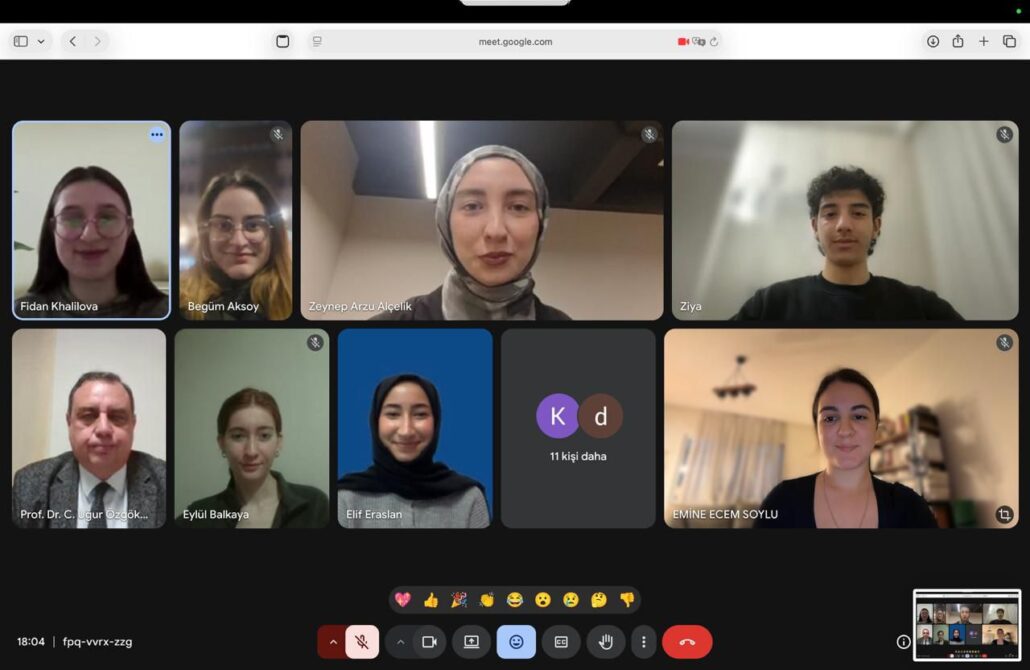
Task: Click the meet.google.com address bar
Action: tap(515, 41)
